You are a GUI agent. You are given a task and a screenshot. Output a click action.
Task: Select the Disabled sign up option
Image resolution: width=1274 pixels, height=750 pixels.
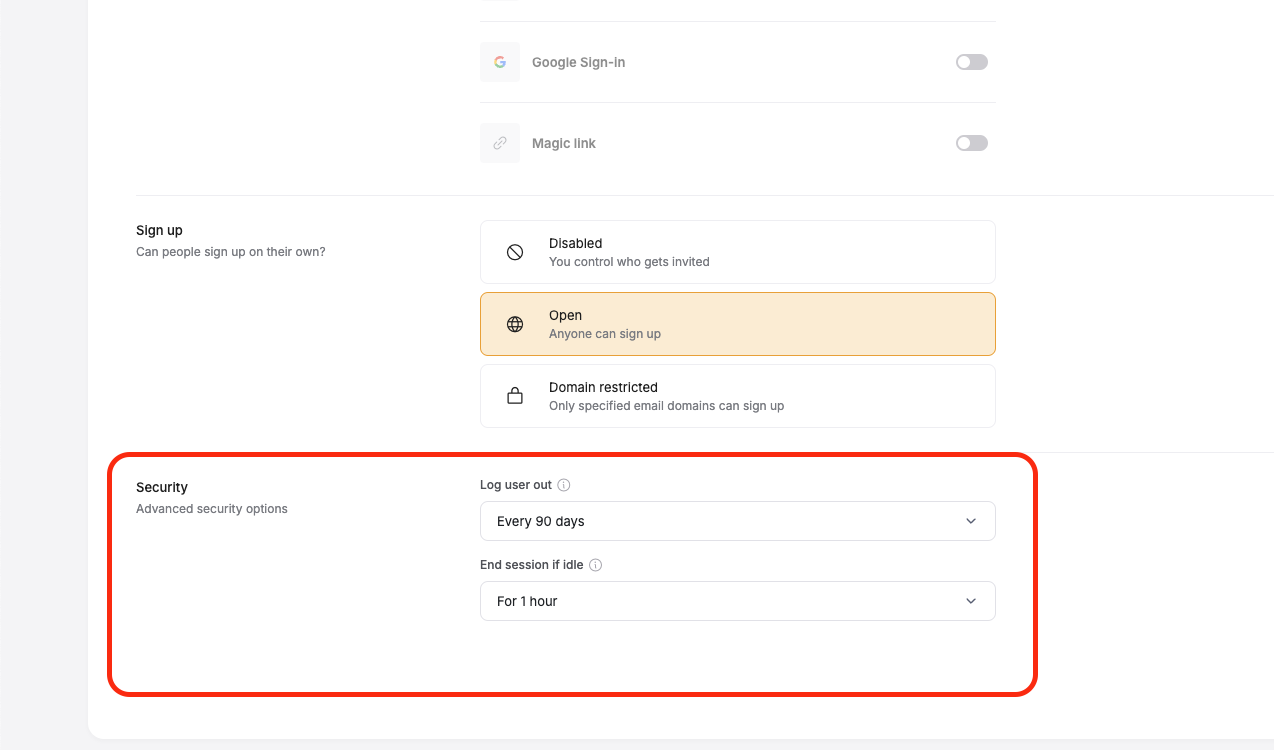[737, 252]
